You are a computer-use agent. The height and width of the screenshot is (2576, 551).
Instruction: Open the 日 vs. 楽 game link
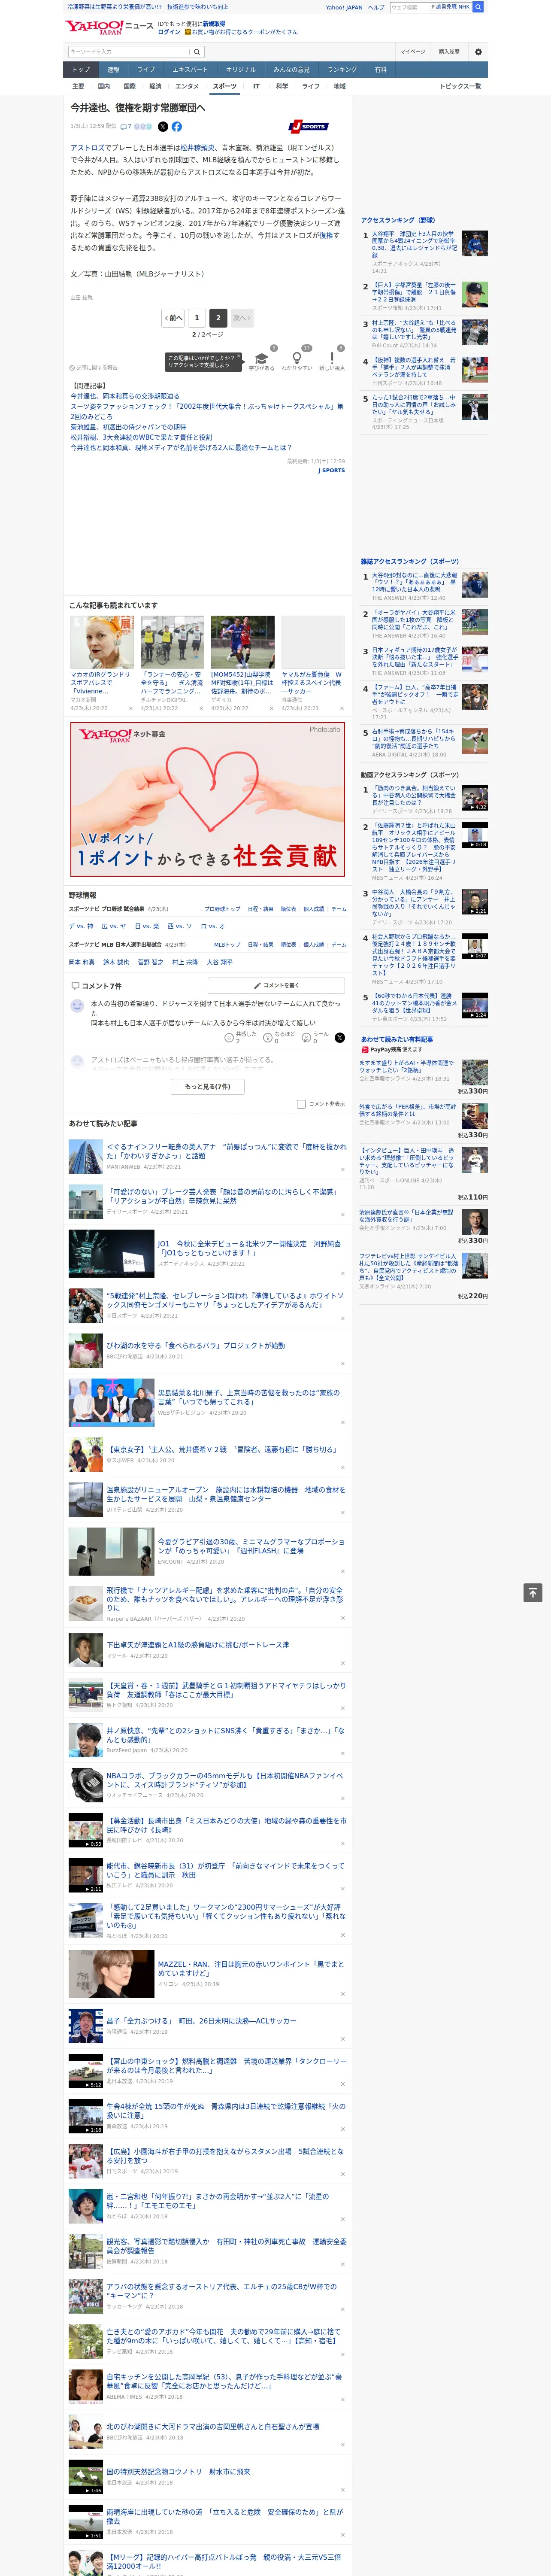[147, 926]
